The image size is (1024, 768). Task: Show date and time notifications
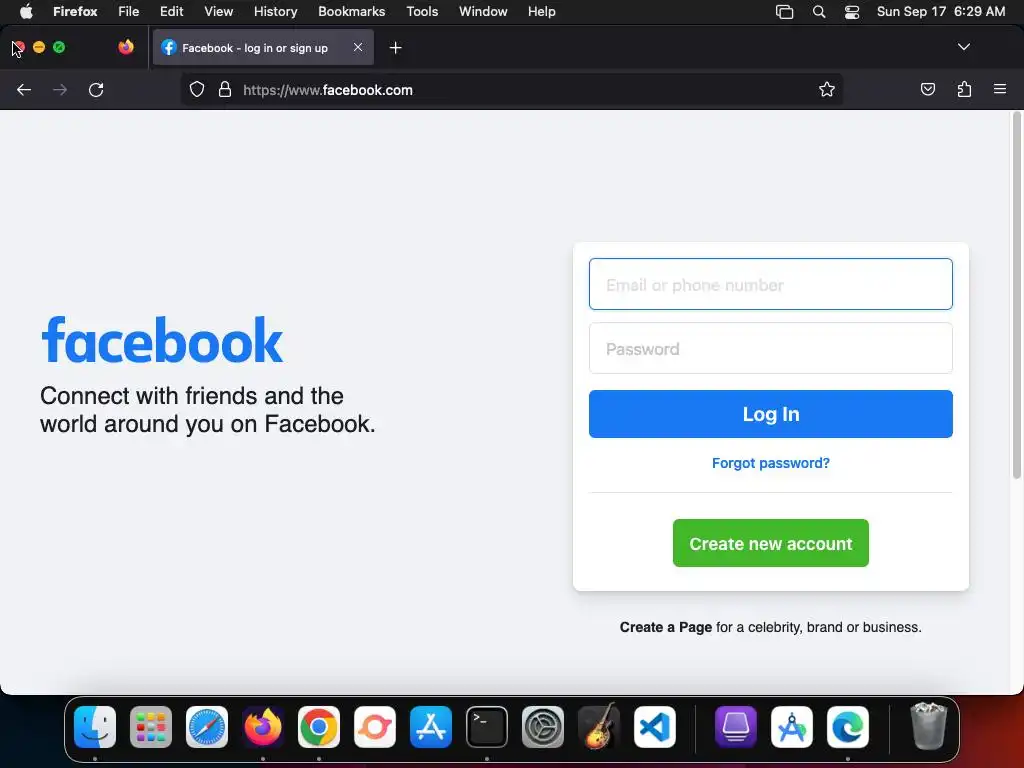click(x=941, y=12)
